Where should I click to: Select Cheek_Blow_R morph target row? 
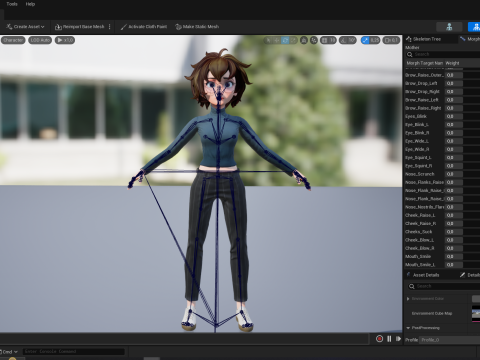point(442,248)
